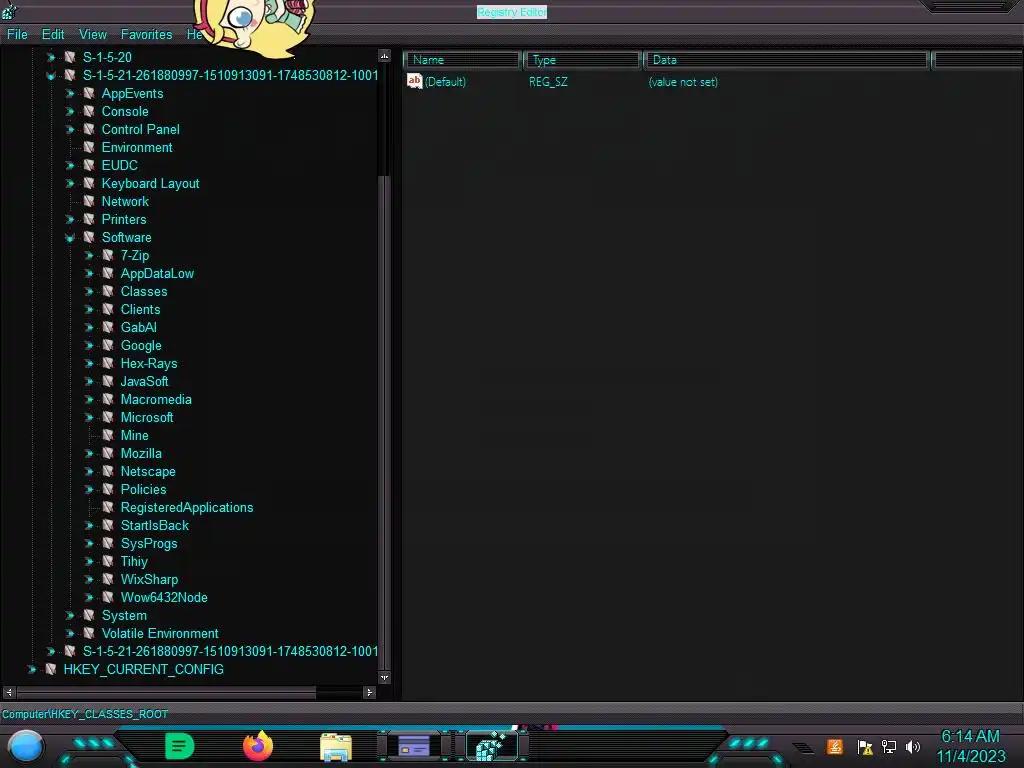Viewport: 1024px width, 768px height.
Task: Click the taskbar clock showing 6:14 AM
Action: click(x=970, y=737)
